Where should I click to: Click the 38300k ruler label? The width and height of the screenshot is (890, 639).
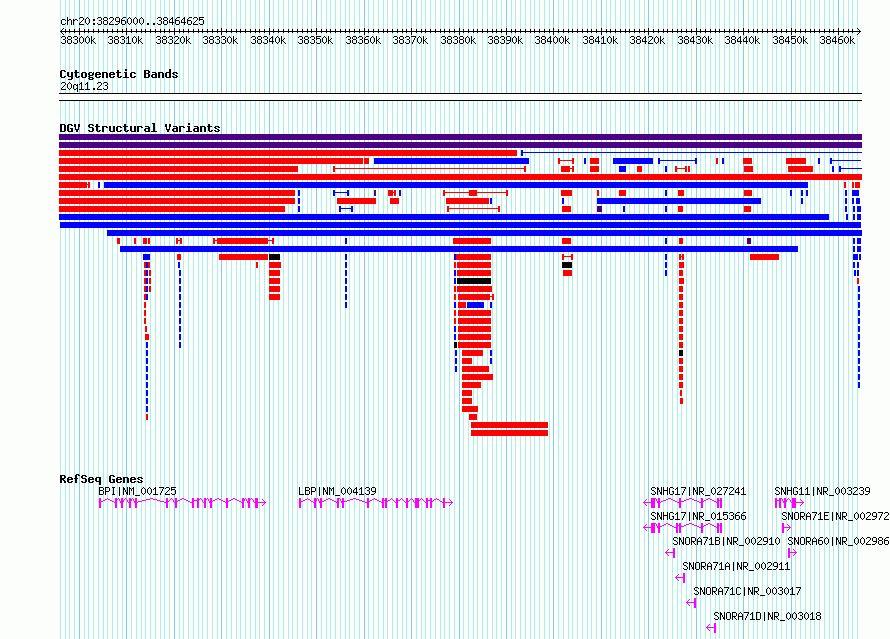(78, 40)
